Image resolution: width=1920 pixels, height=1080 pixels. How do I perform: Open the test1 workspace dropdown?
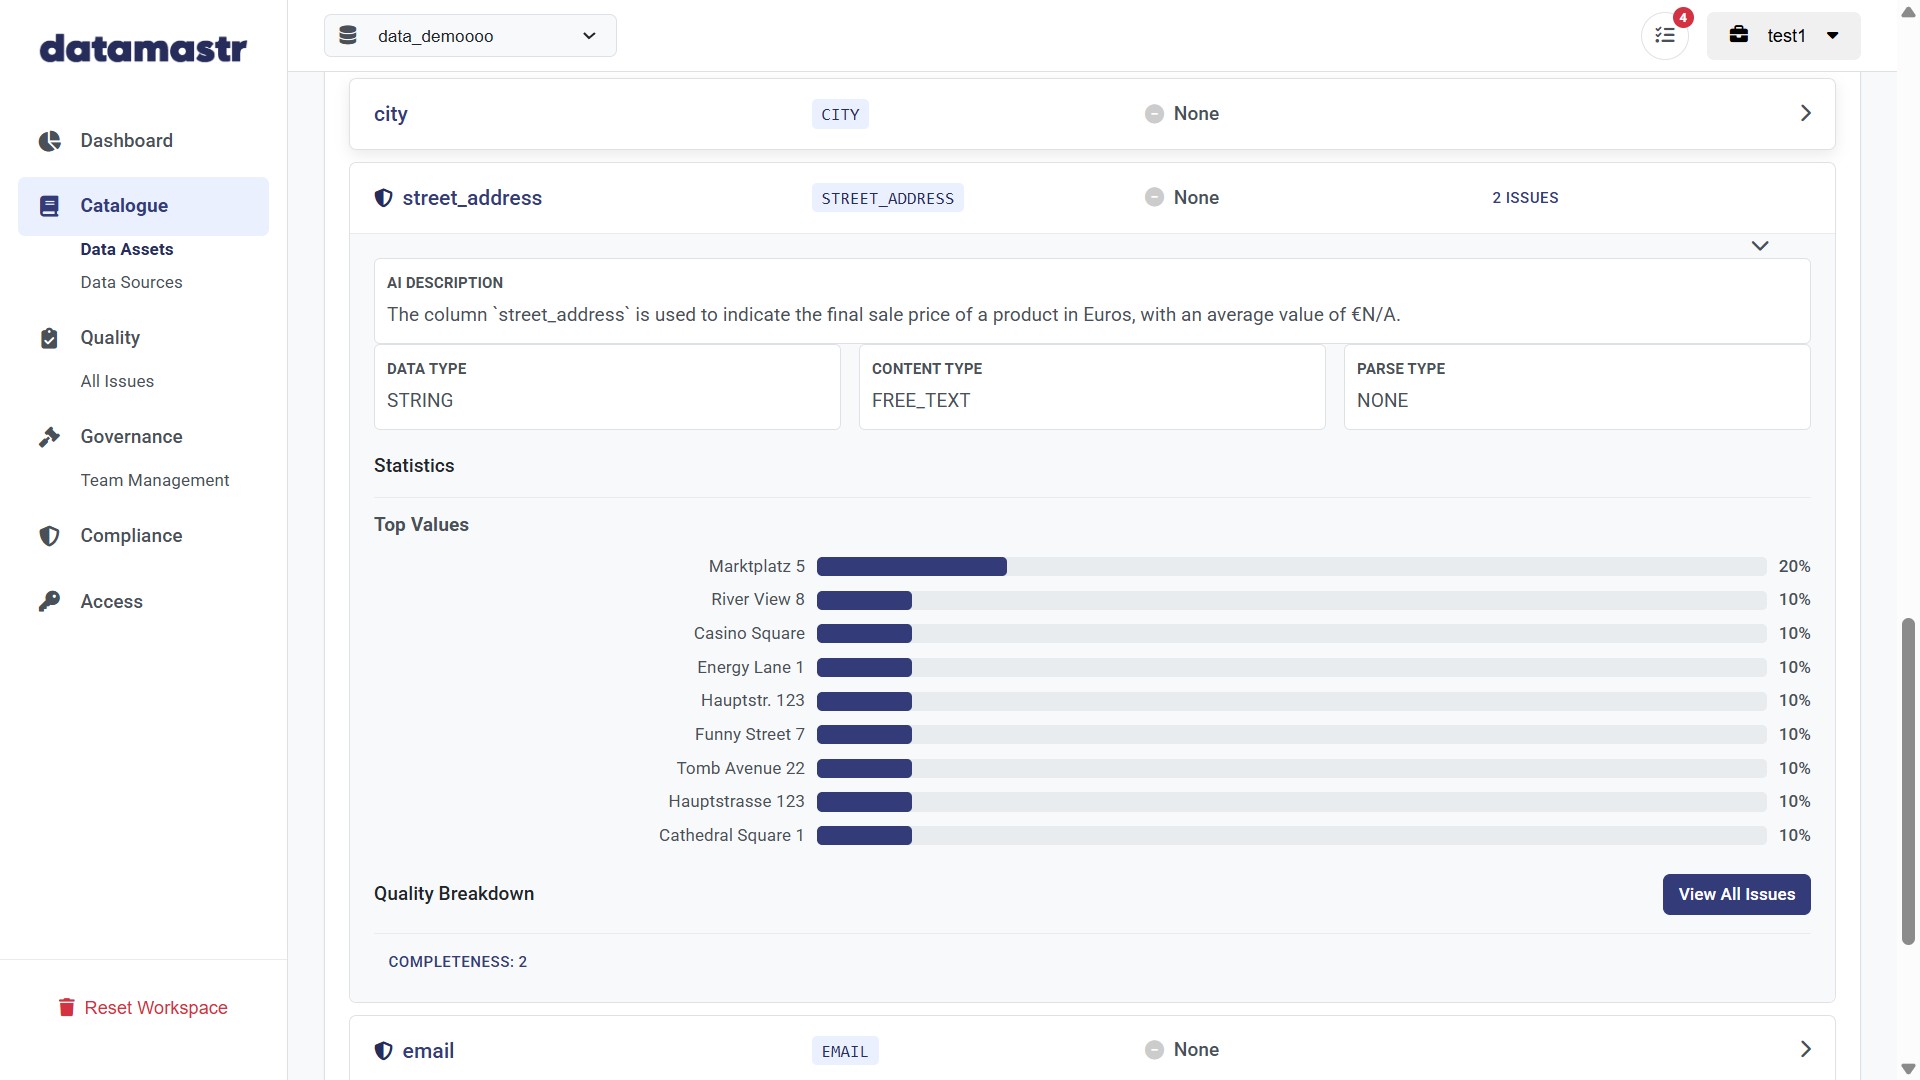1783,36
